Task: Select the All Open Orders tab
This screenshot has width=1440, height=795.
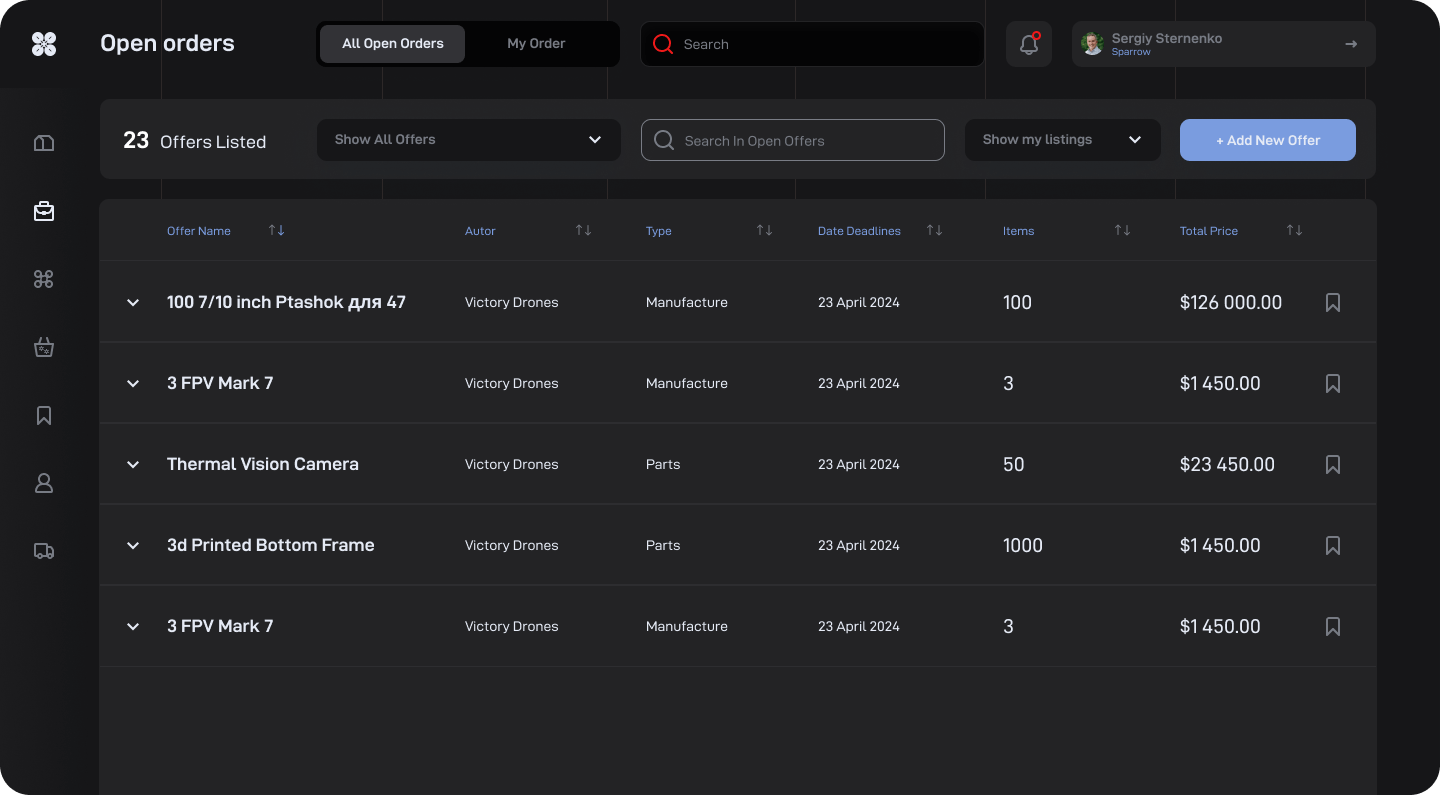Action: (x=392, y=44)
